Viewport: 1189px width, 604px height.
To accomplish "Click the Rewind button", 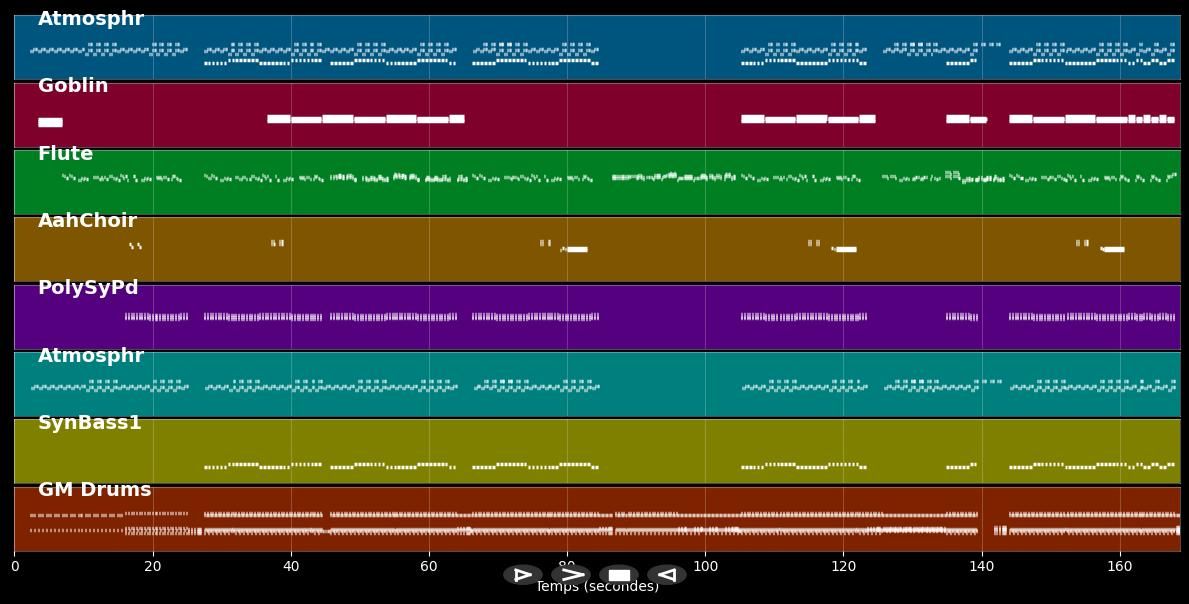I will click(666, 574).
